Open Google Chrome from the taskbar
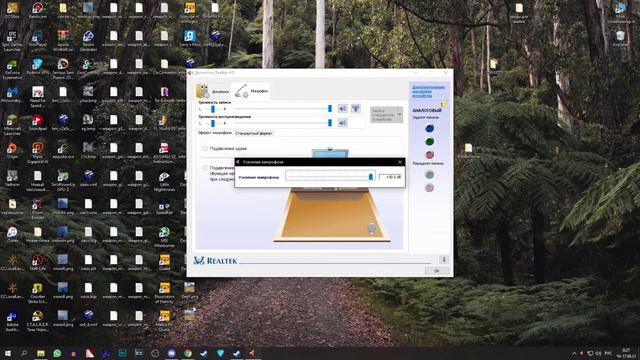Screen dimensions: 640x360 (x=187, y=353)
